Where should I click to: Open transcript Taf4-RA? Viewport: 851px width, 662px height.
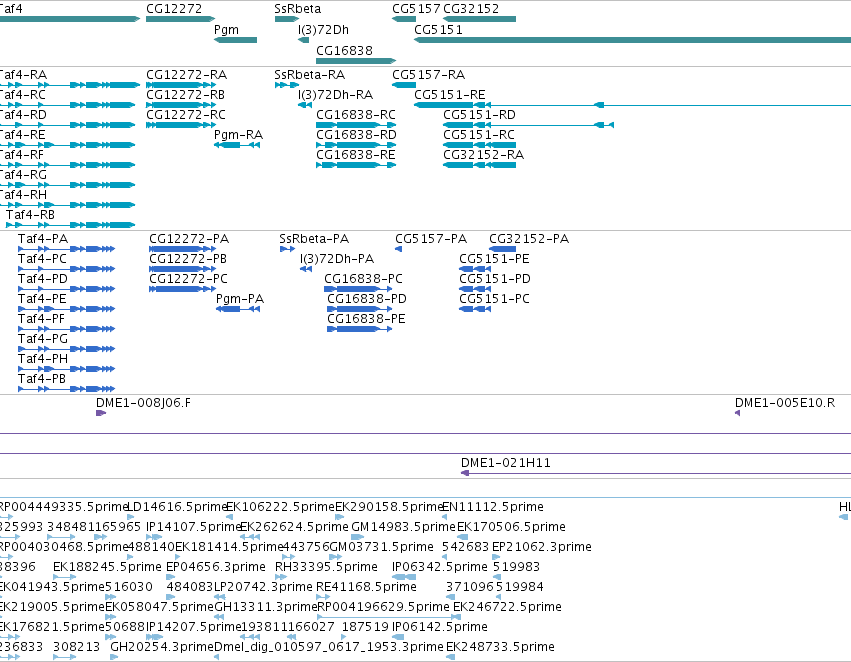pyautogui.click(x=70, y=85)
